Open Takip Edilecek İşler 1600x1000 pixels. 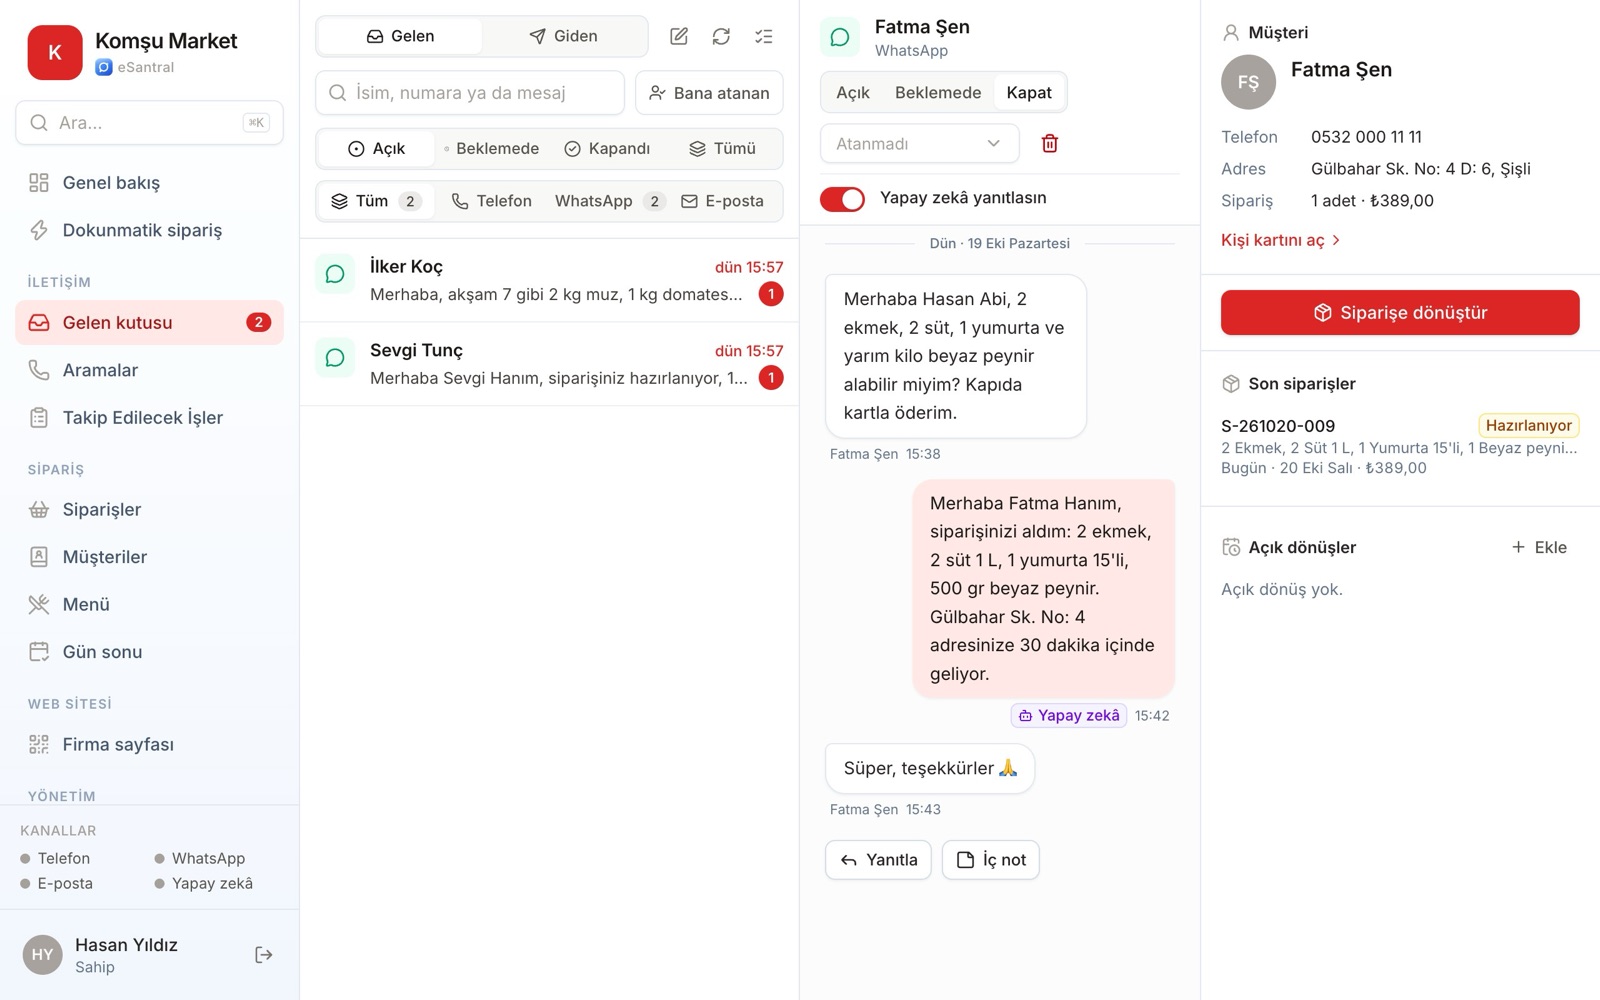(149, 417)
